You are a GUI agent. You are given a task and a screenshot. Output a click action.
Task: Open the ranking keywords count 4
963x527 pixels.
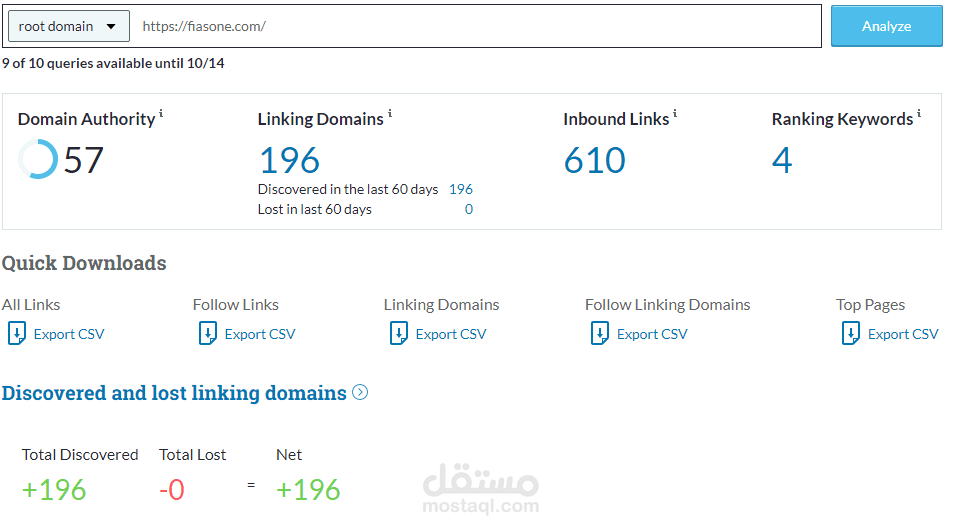pyautogui.click(x=782, y=160)
